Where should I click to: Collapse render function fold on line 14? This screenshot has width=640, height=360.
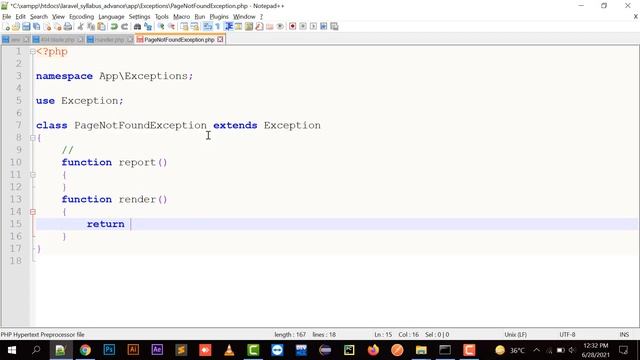[x=33, y=212]
